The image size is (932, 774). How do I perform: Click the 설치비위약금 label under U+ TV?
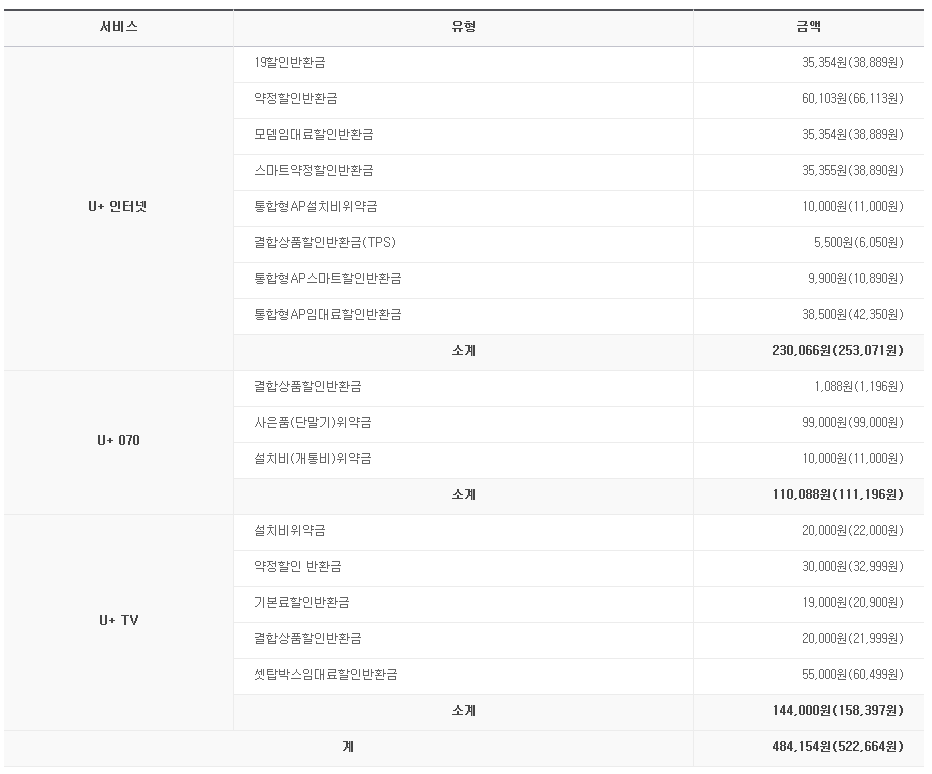289,531
